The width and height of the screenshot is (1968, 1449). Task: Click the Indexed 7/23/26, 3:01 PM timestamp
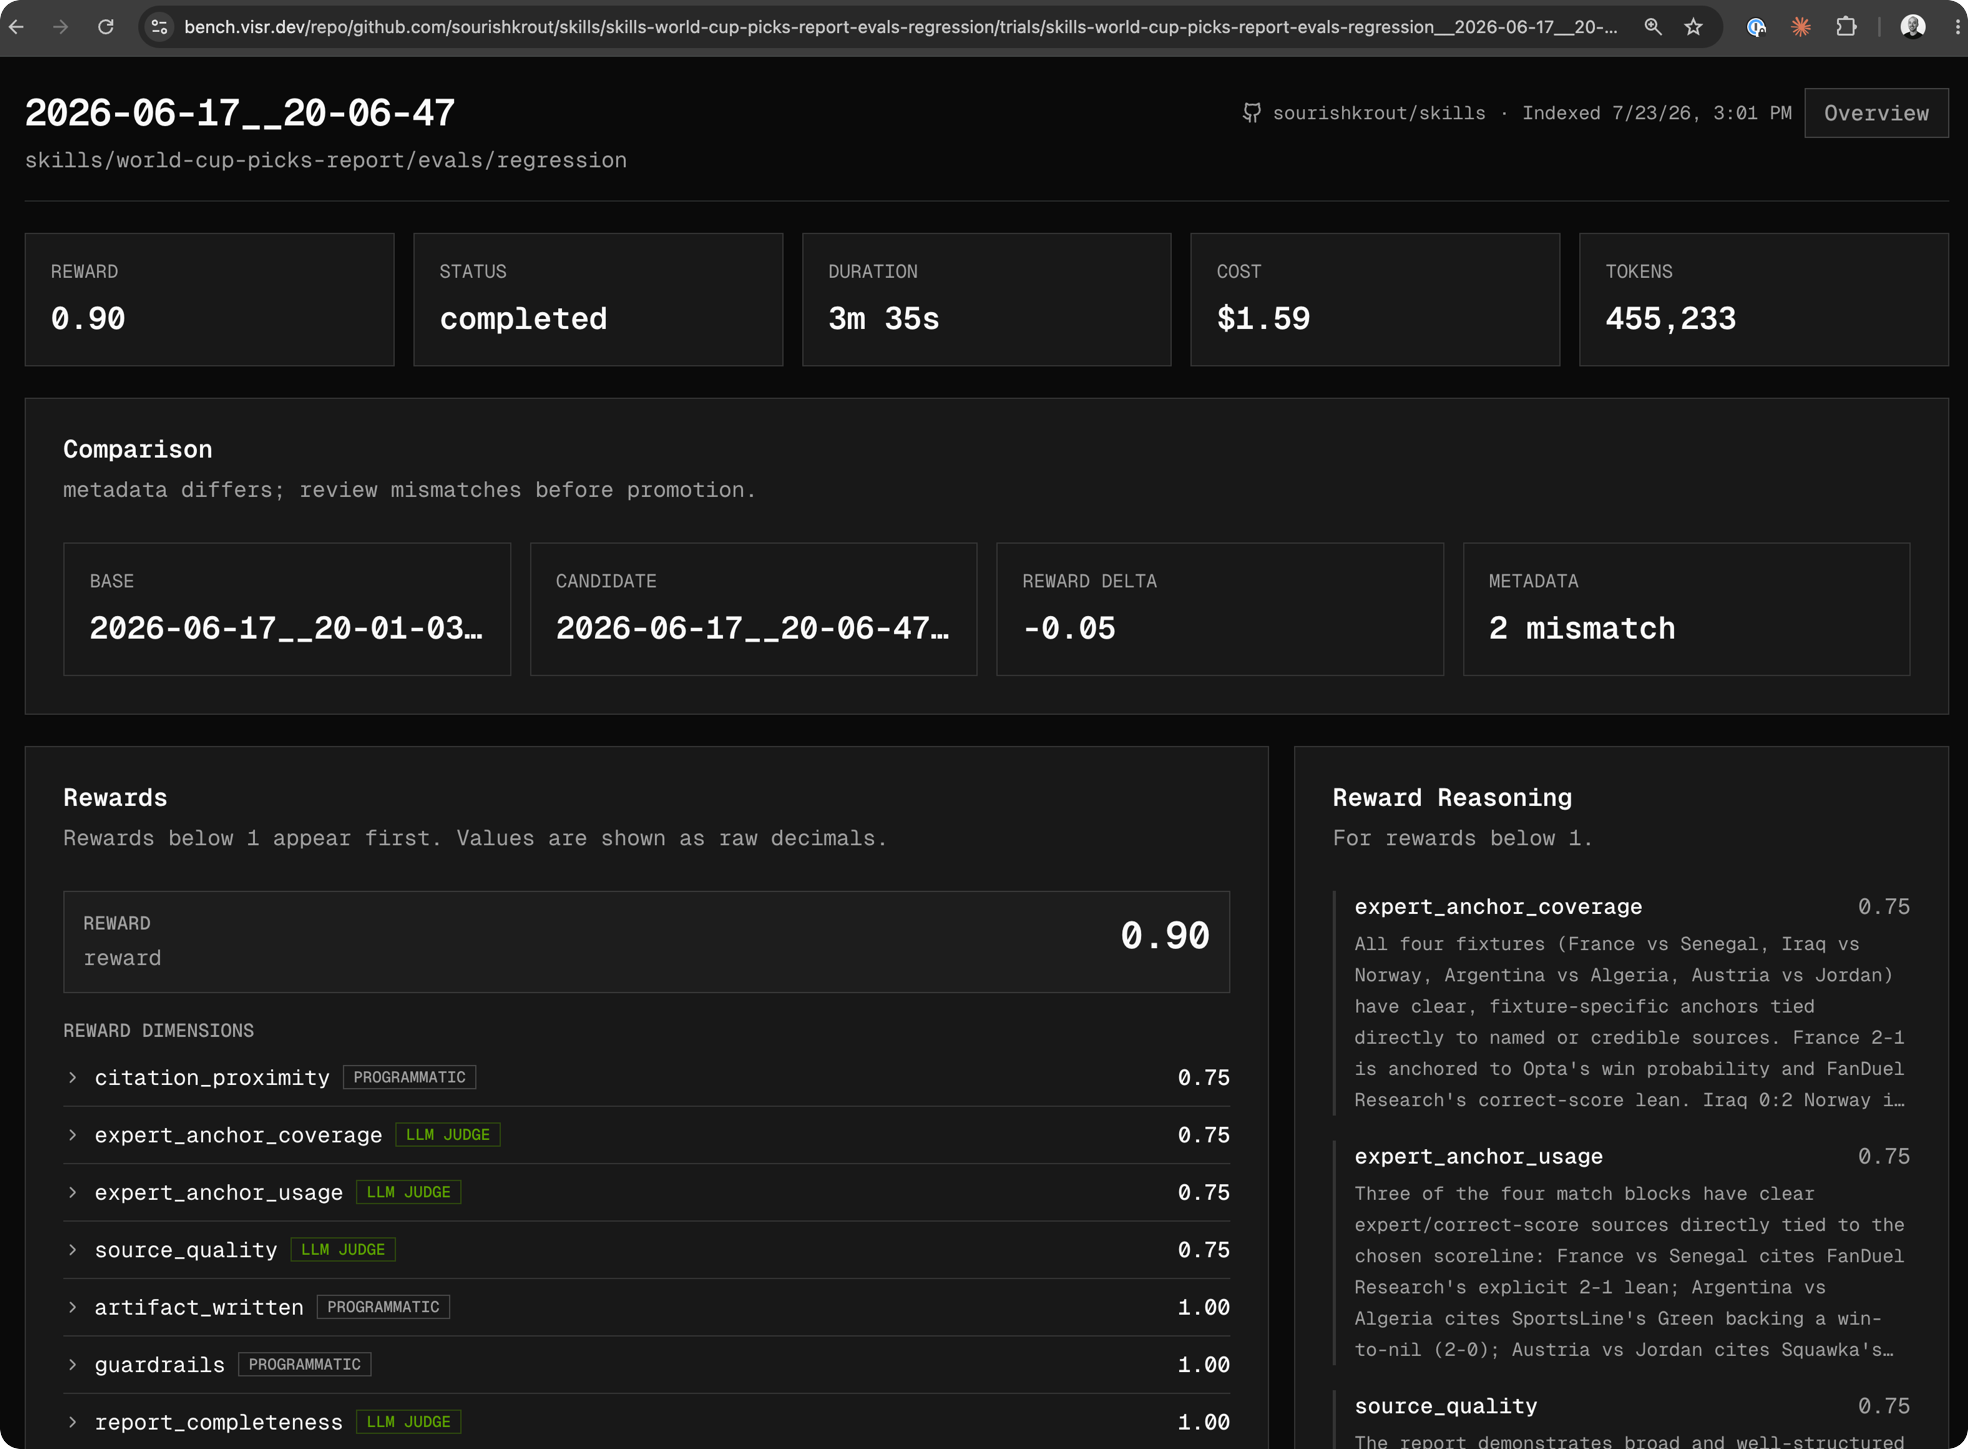[x=1657, y=113]
